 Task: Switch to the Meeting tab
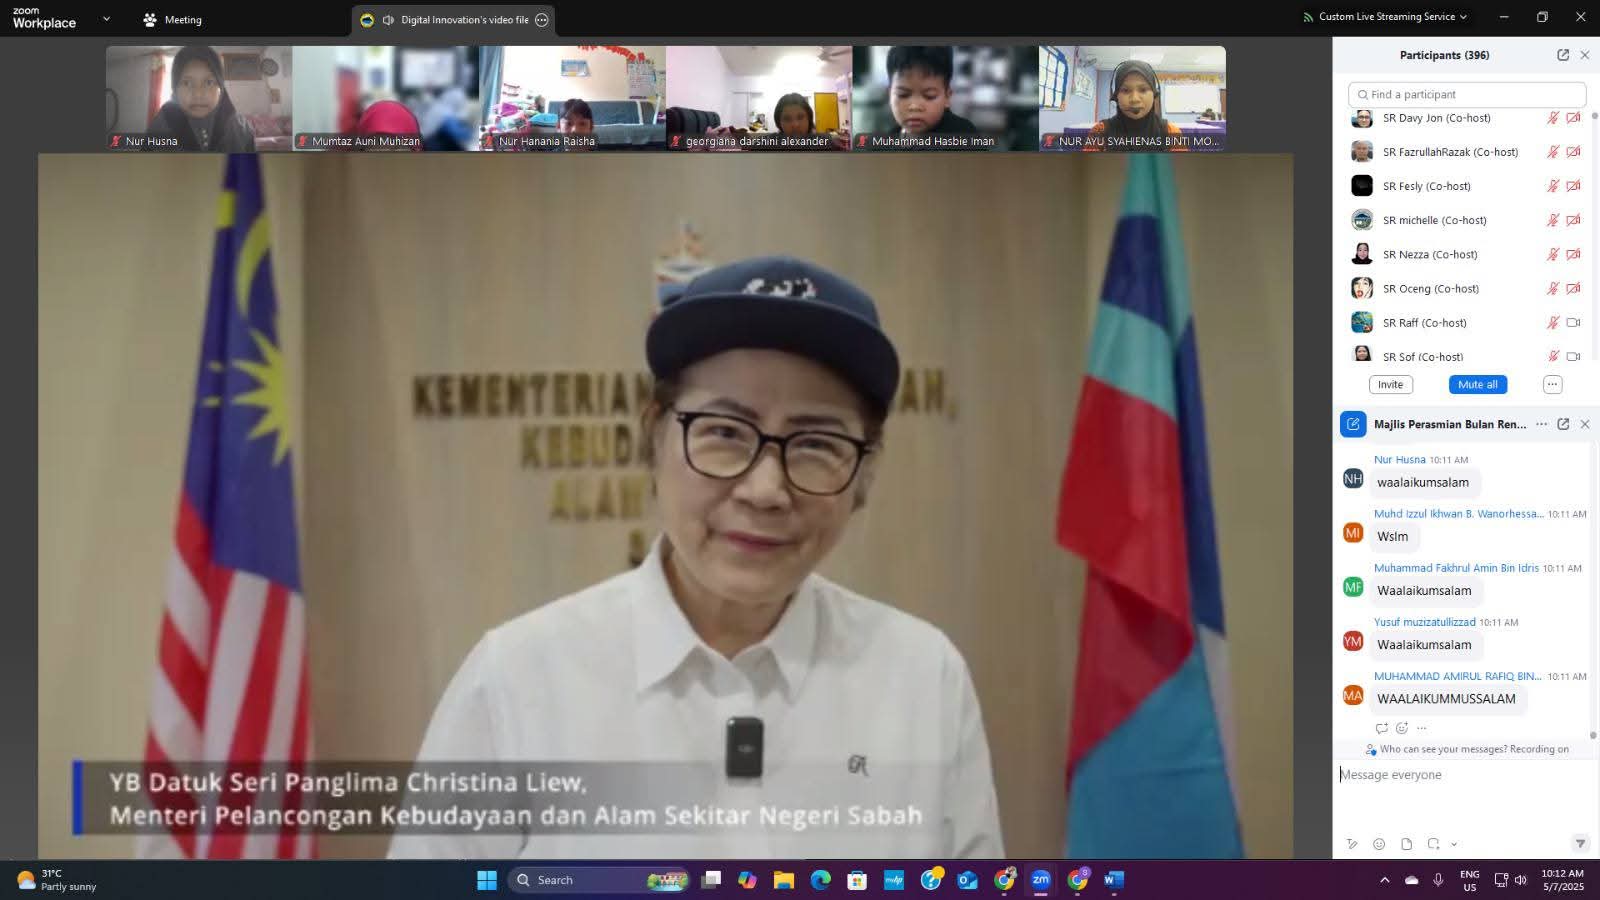(x=172, y=20)
